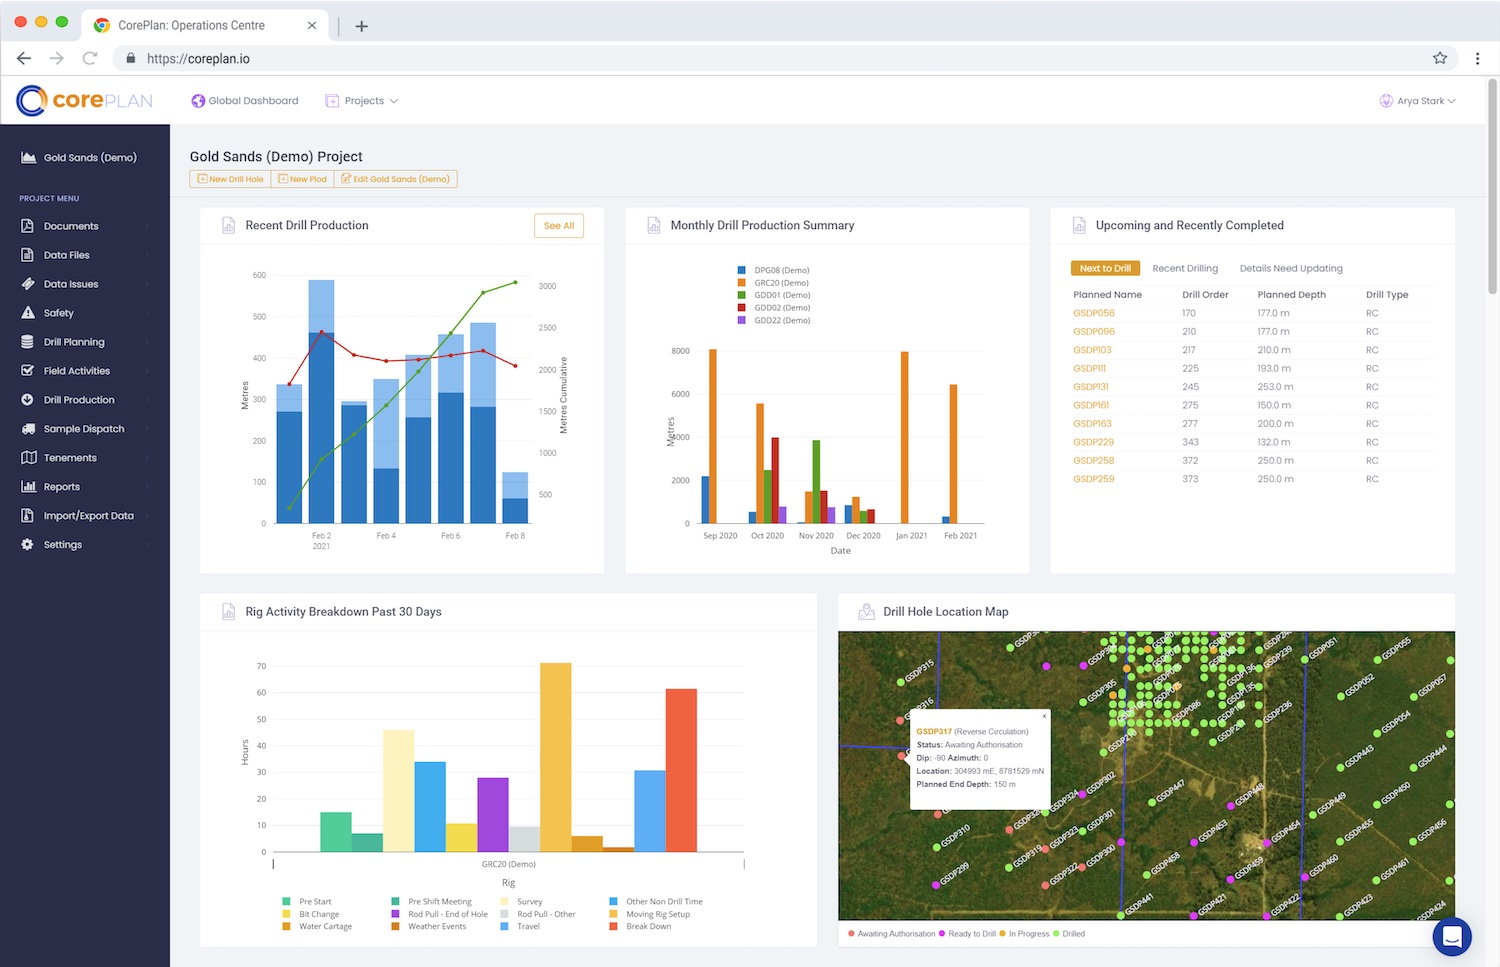Viewport: 1500px width, 967px height.
Task: Open the Drill Planning section
Action: point(75,341)
